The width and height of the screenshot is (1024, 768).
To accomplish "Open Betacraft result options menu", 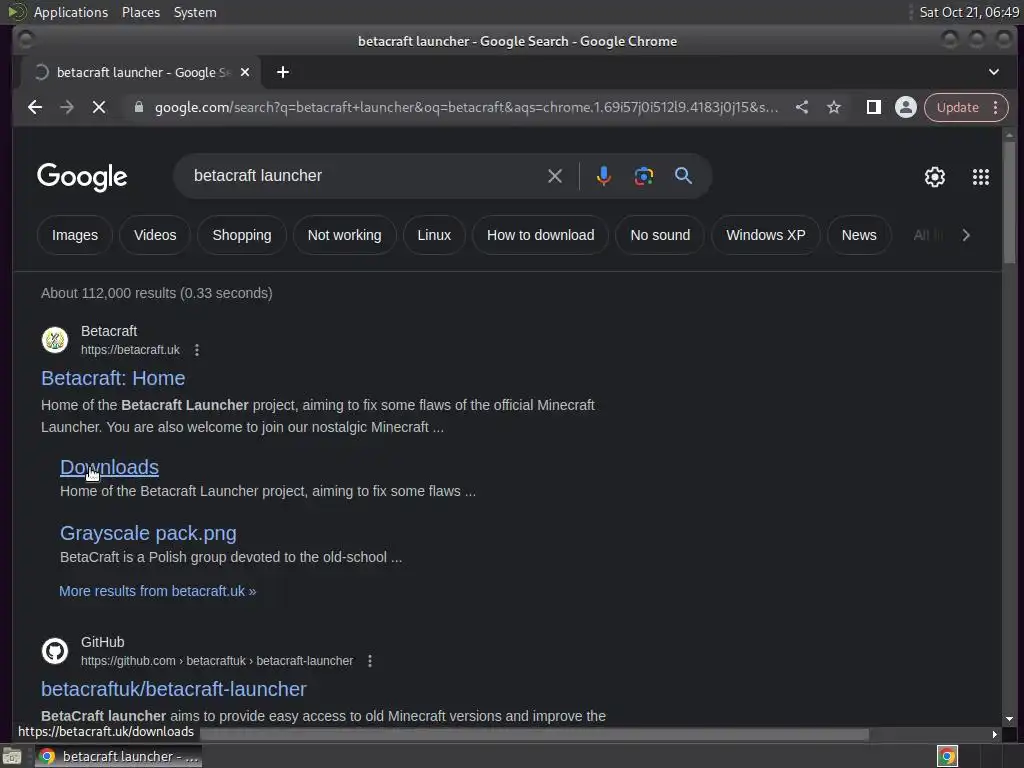I will click(197, 350).
